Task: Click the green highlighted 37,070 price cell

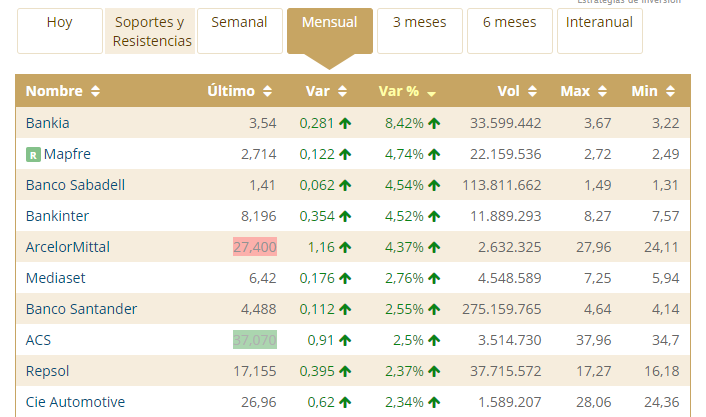Action: click(x=254, y=340)
